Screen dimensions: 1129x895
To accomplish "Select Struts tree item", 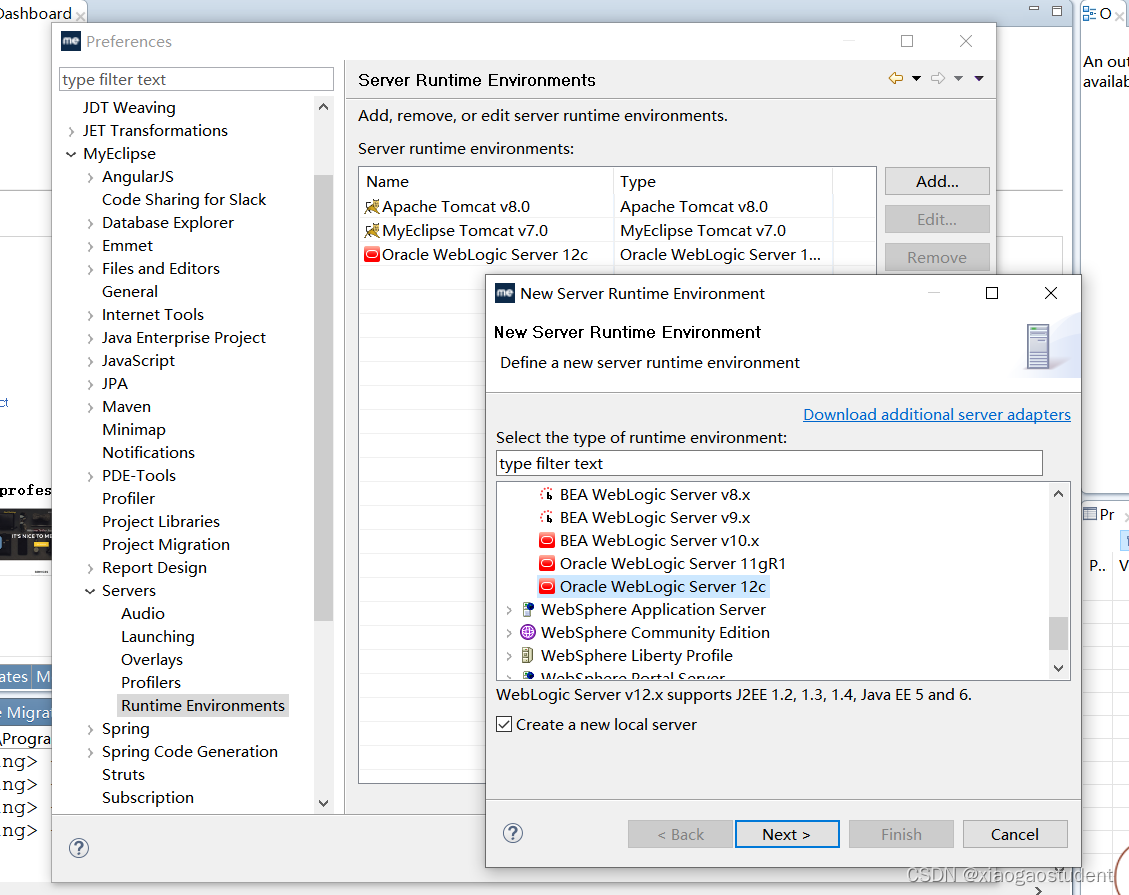I will tap(123, 775).
